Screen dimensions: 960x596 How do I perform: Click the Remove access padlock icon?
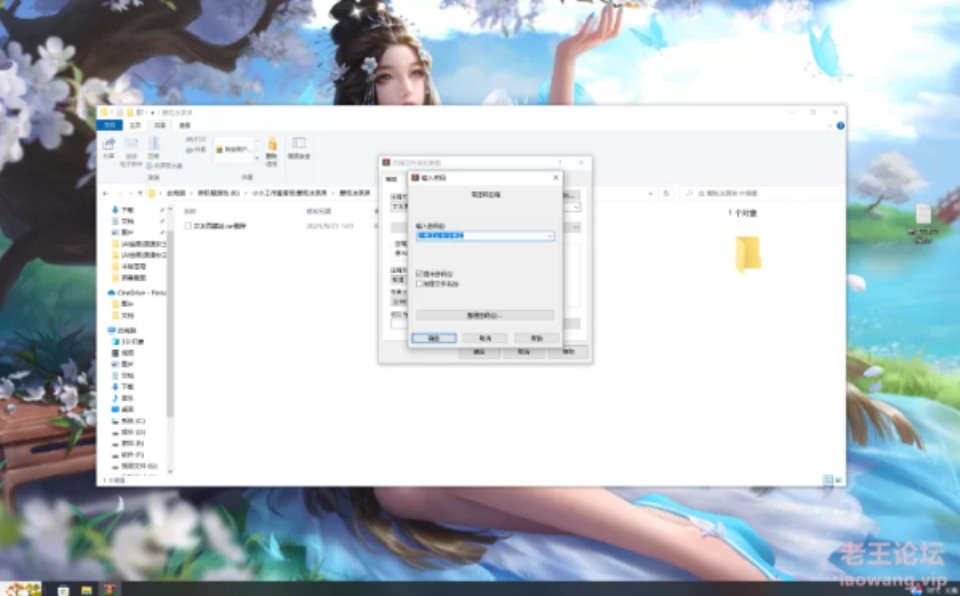[272, 145]
